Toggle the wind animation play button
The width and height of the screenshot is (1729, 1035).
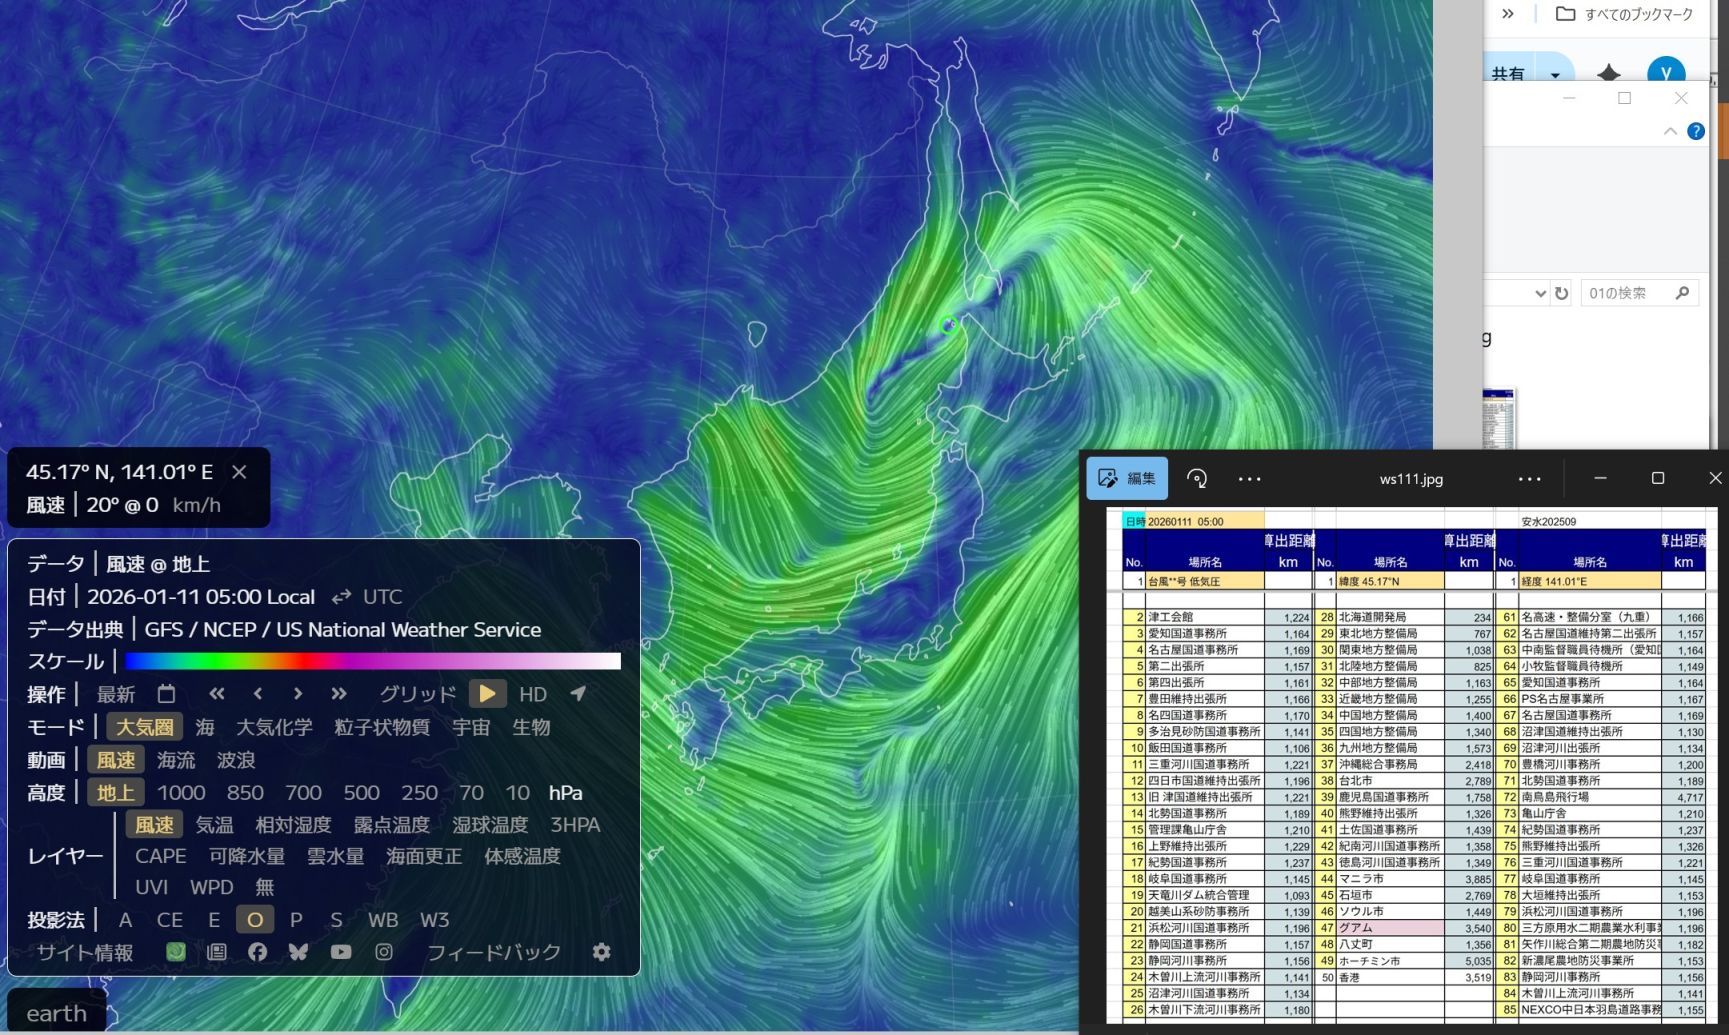487,694
